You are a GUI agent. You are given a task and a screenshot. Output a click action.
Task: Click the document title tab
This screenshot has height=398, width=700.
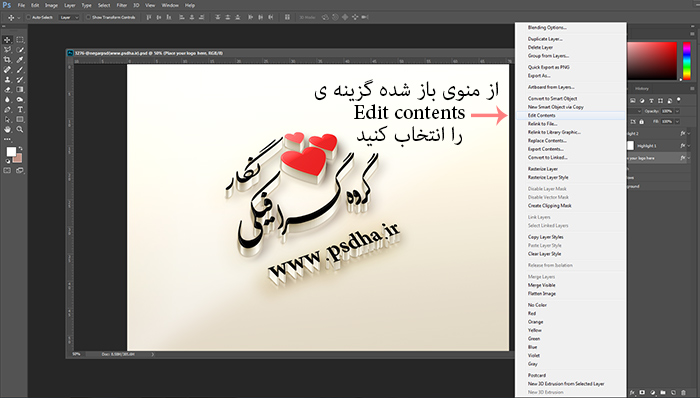coord(149,53)
